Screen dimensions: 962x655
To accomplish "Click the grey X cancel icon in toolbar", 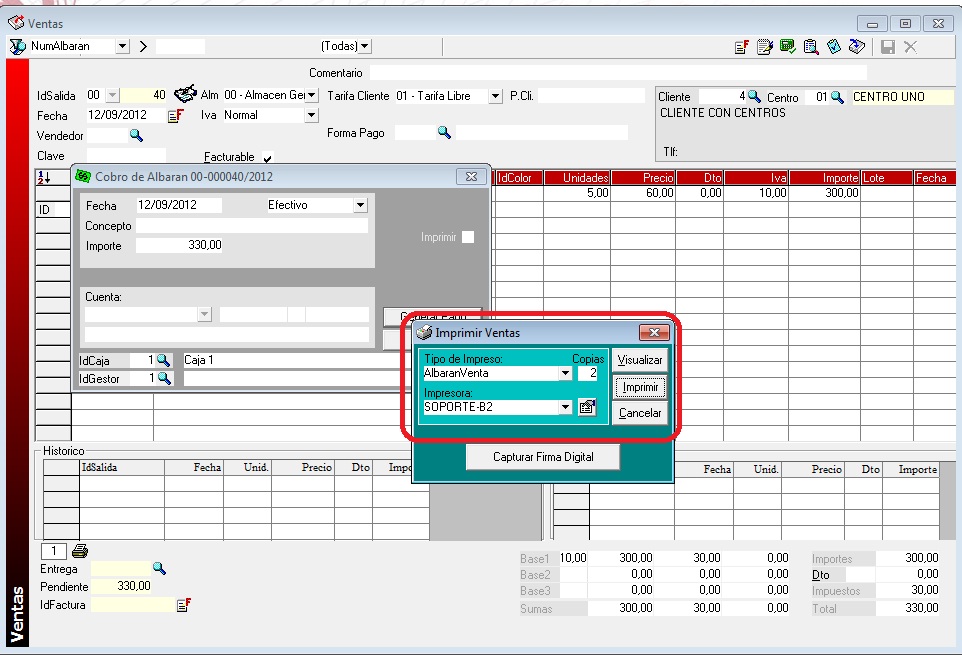I will pyautogui.click(x=910, y=47).
